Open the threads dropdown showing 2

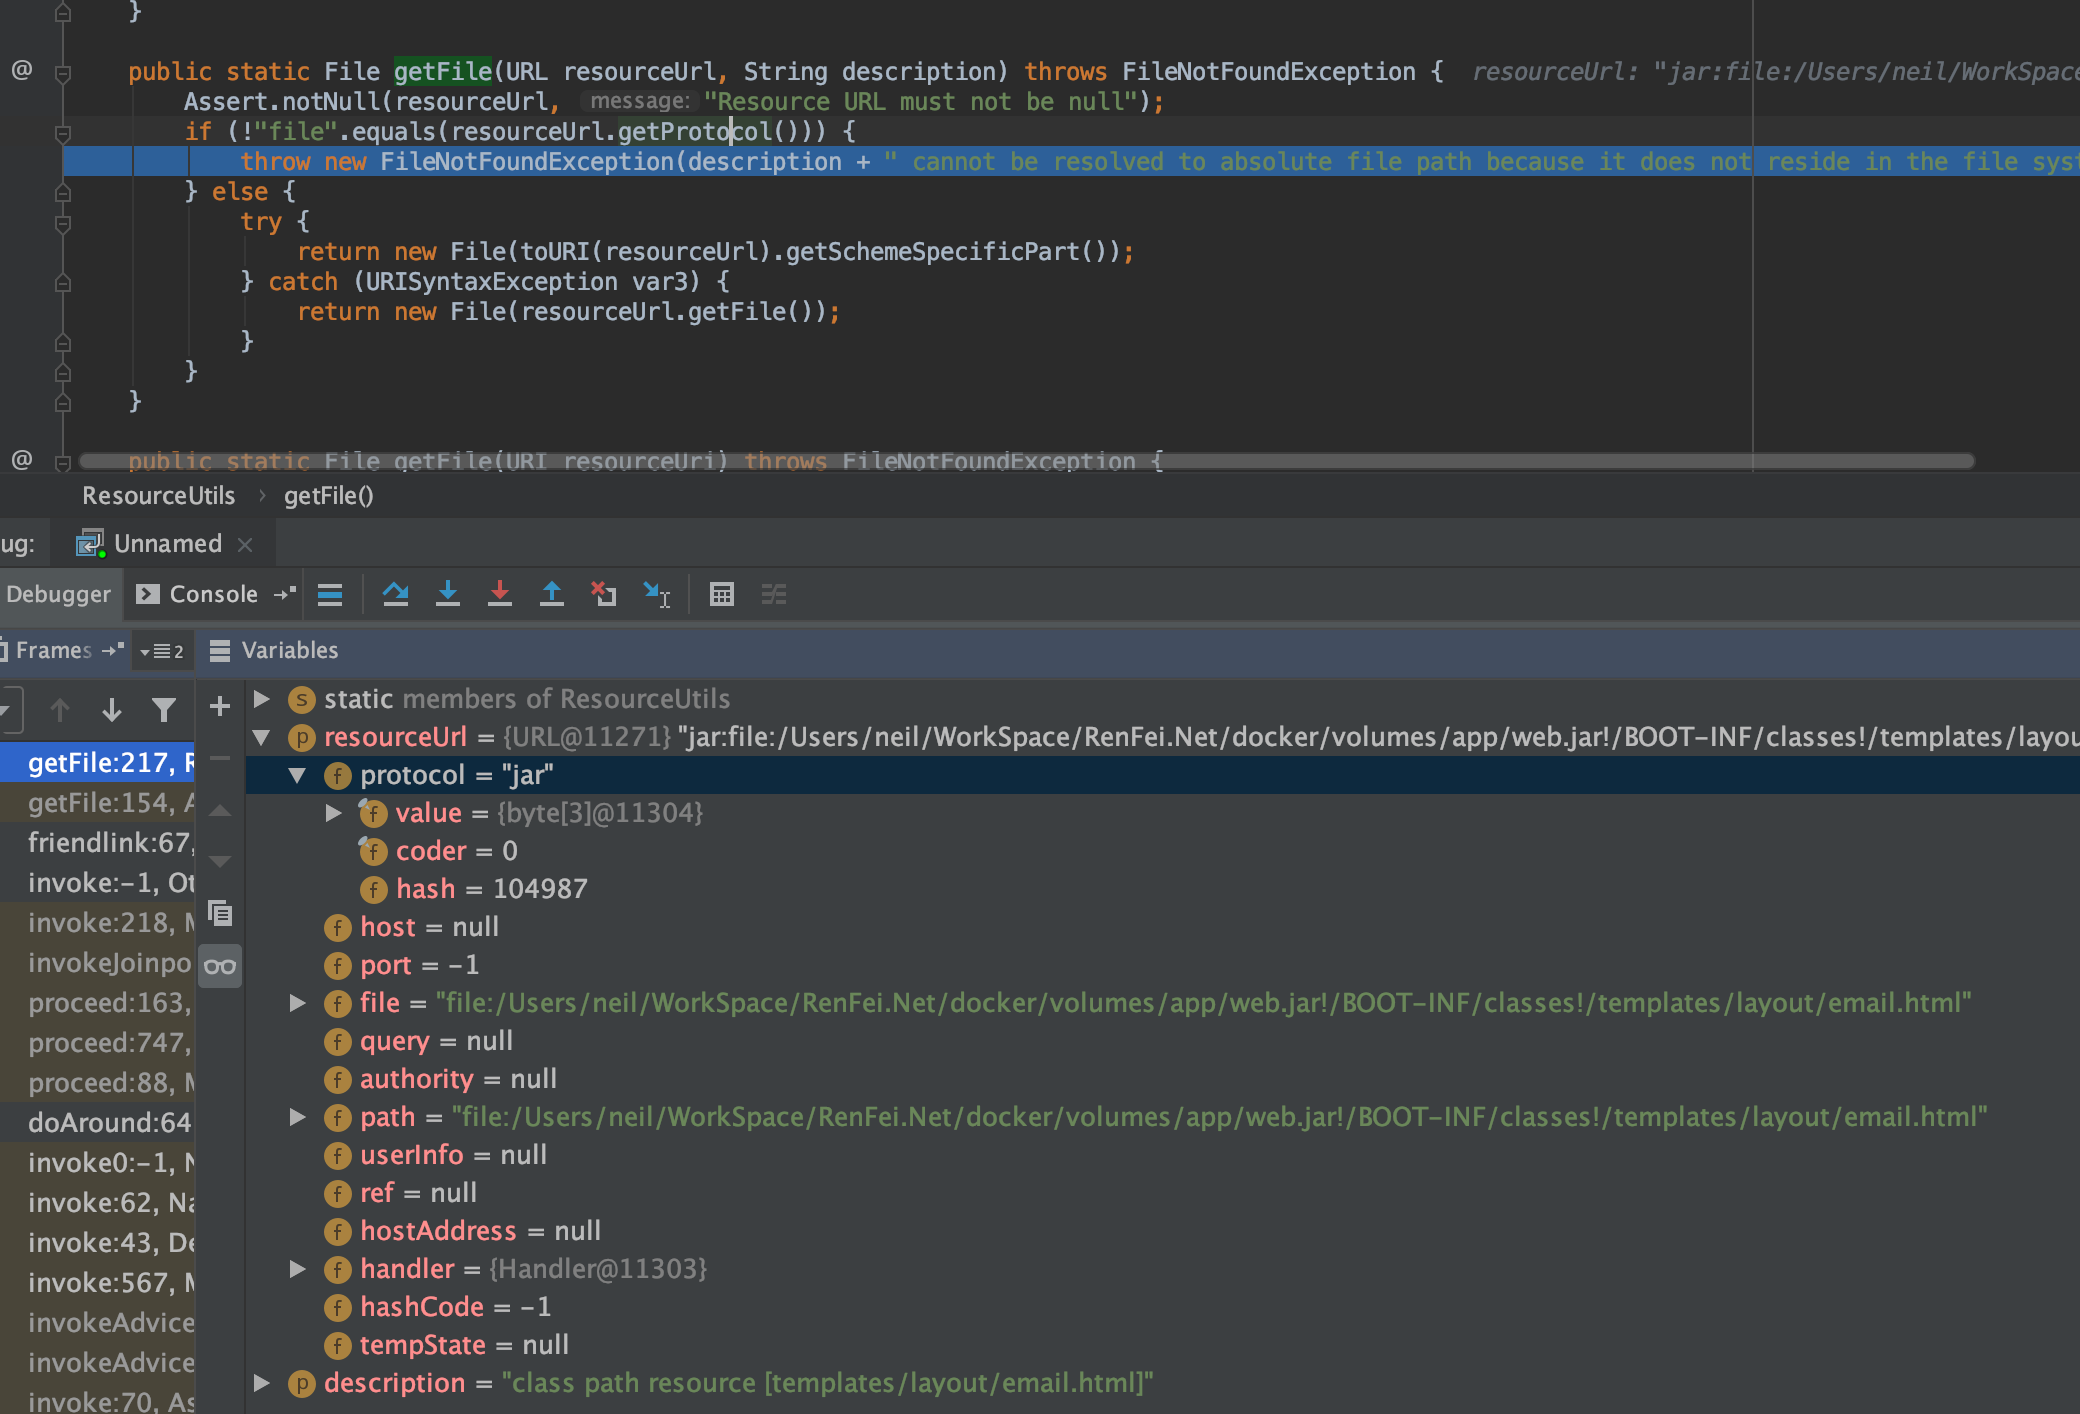click(x=162, y=651)
